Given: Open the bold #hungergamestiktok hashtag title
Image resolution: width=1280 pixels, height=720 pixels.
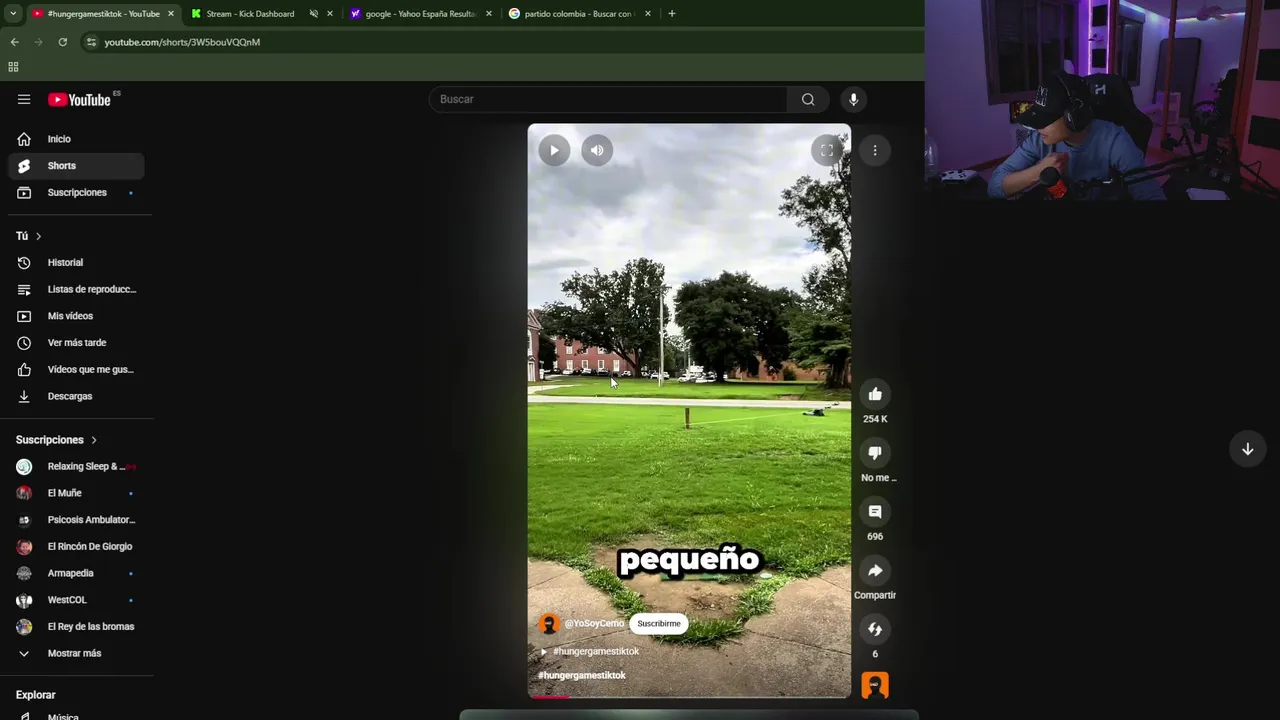Looking at the screenshot, I should click(x=582, y=675).
